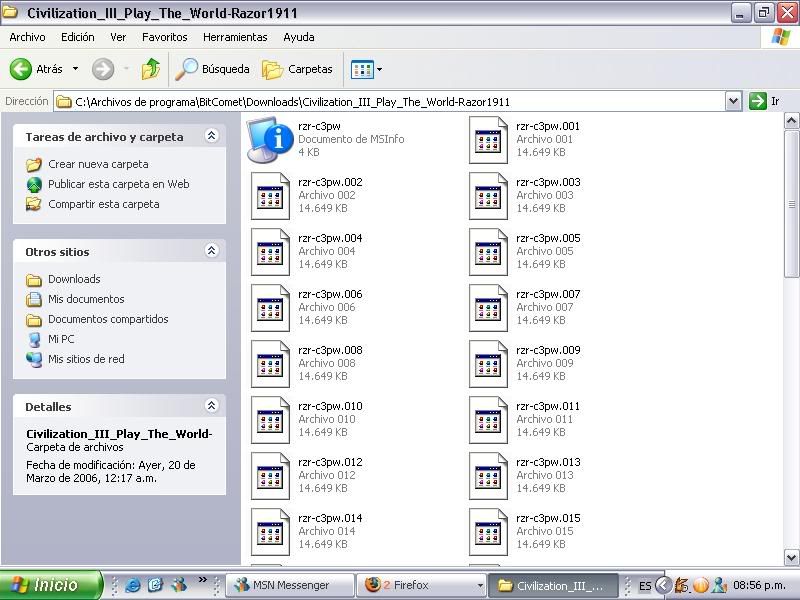The height and width of the screenshot is (600, 800).
Task: Select the rzr-c3pw.011 file icon
Action: pos(488,420)
